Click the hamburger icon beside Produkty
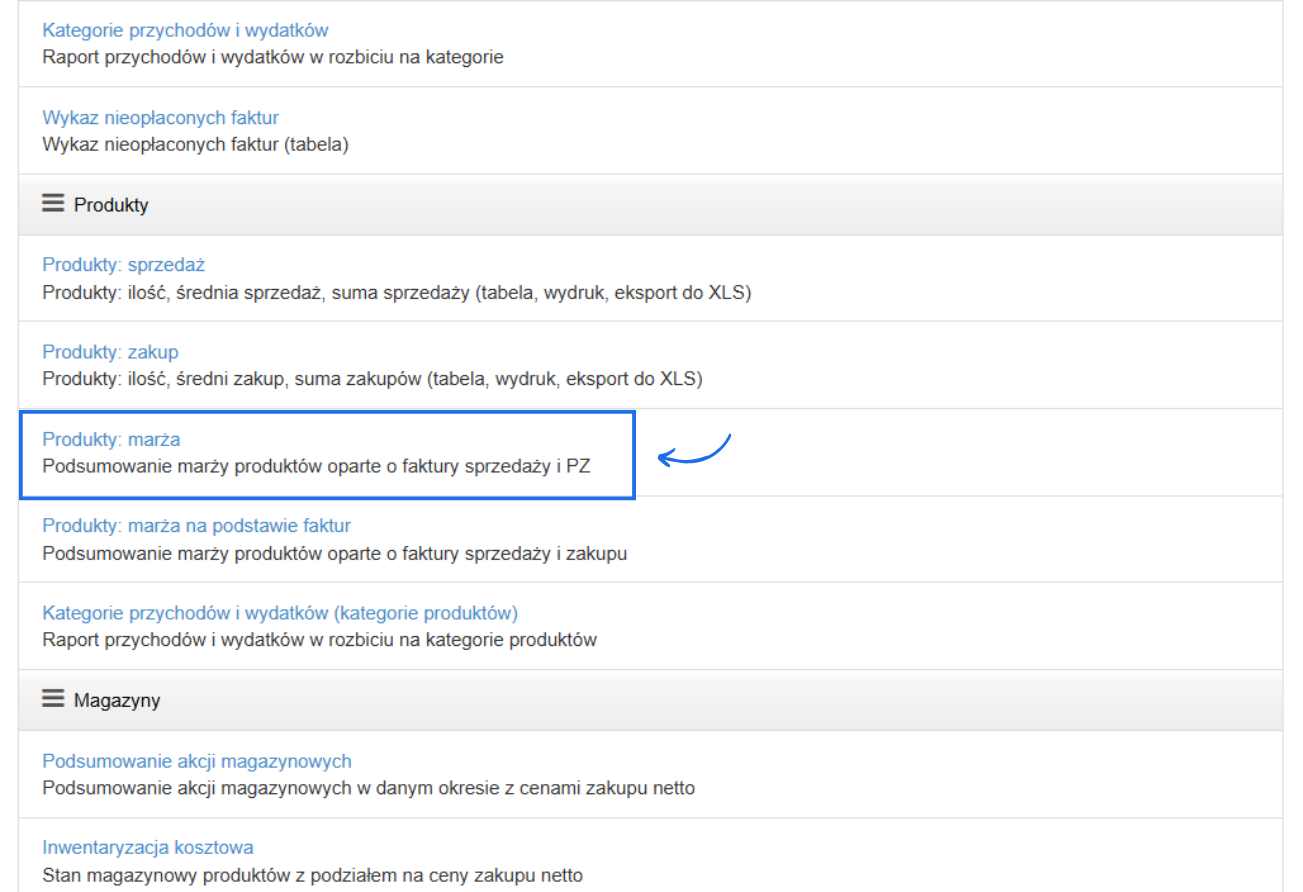The height and width of the screenshot is (892, 1303). [52, 204]
